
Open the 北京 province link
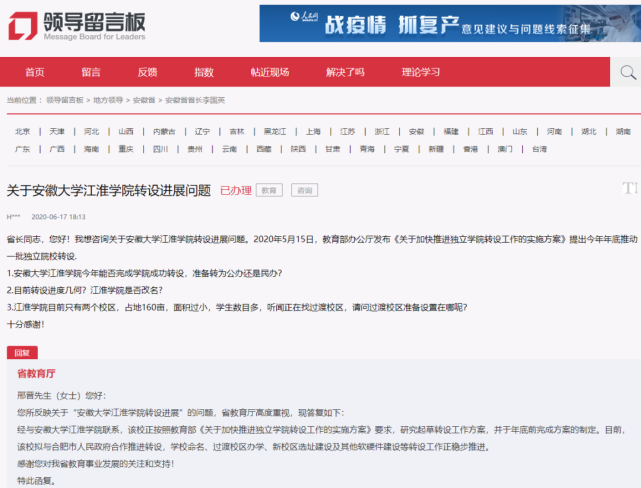(22, 132)
